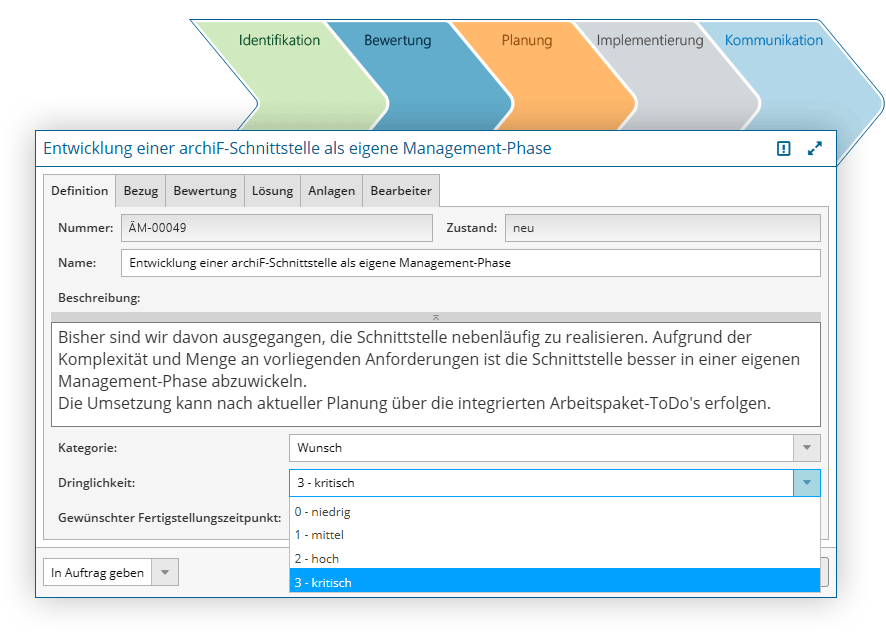This screenshot has height=635, width=886.
Task: Click the expand dialog arrows icon
Action: pyautogui.click(x=815, y=148)
